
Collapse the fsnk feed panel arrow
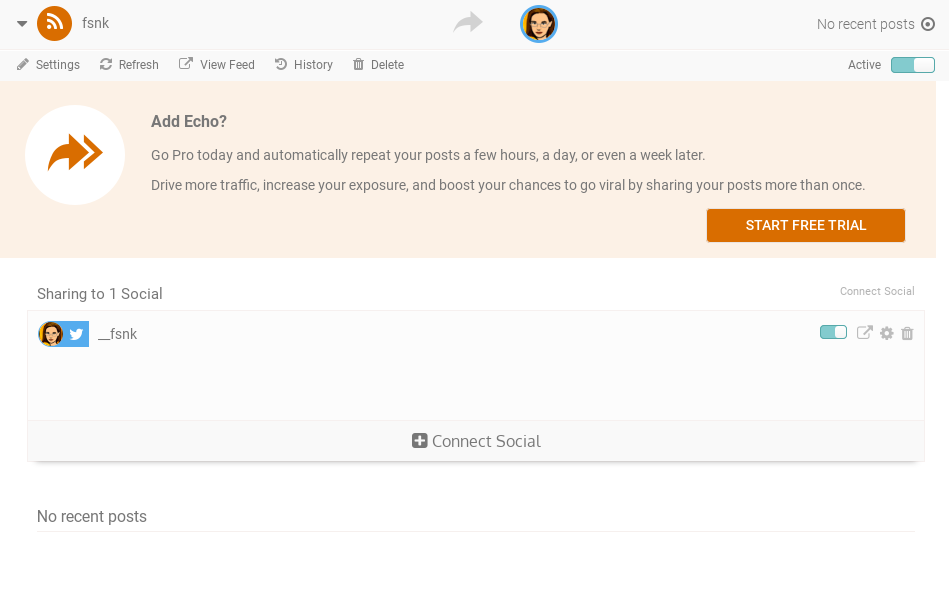pos(22,24)
